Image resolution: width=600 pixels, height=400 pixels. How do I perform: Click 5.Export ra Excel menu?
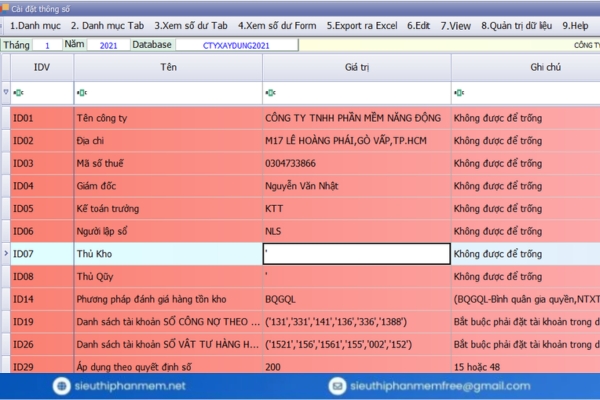tap(362, 26)
